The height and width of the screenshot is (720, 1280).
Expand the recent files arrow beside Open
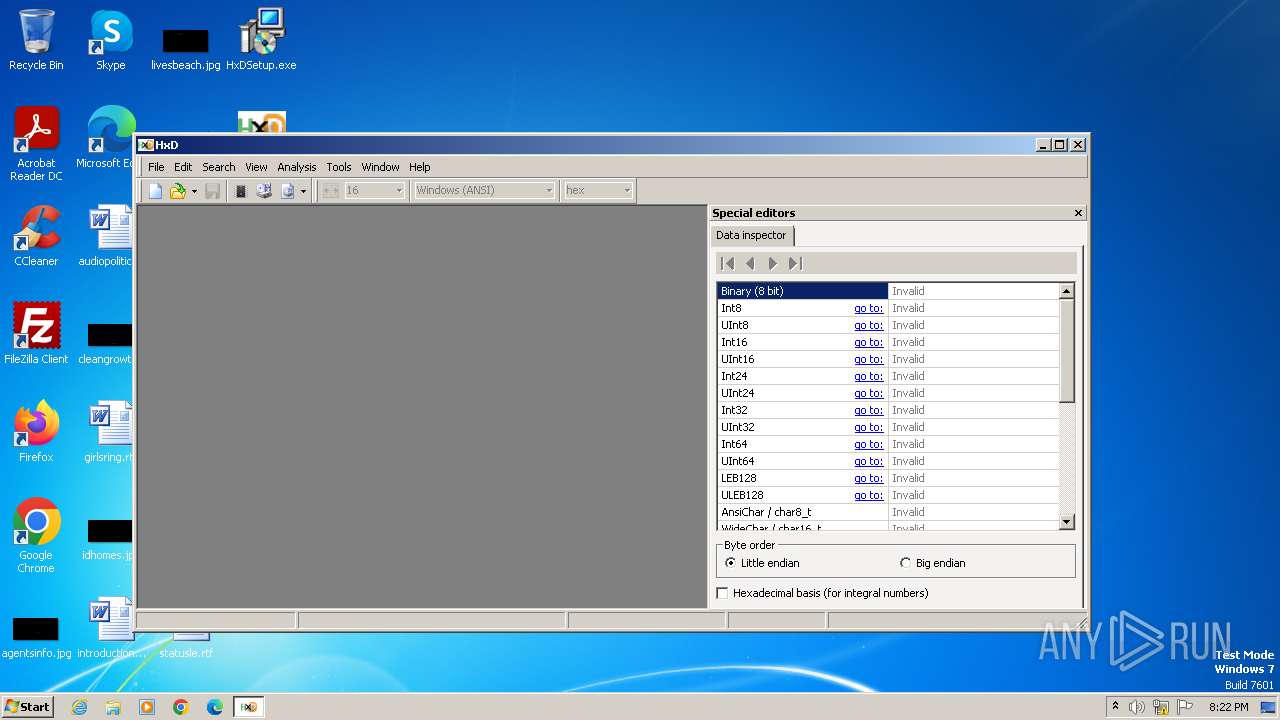[x=194, y=191]
